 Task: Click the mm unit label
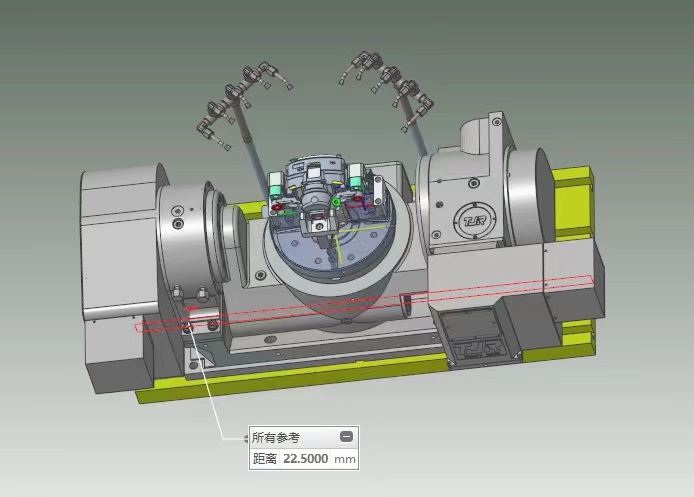point(344,459)
